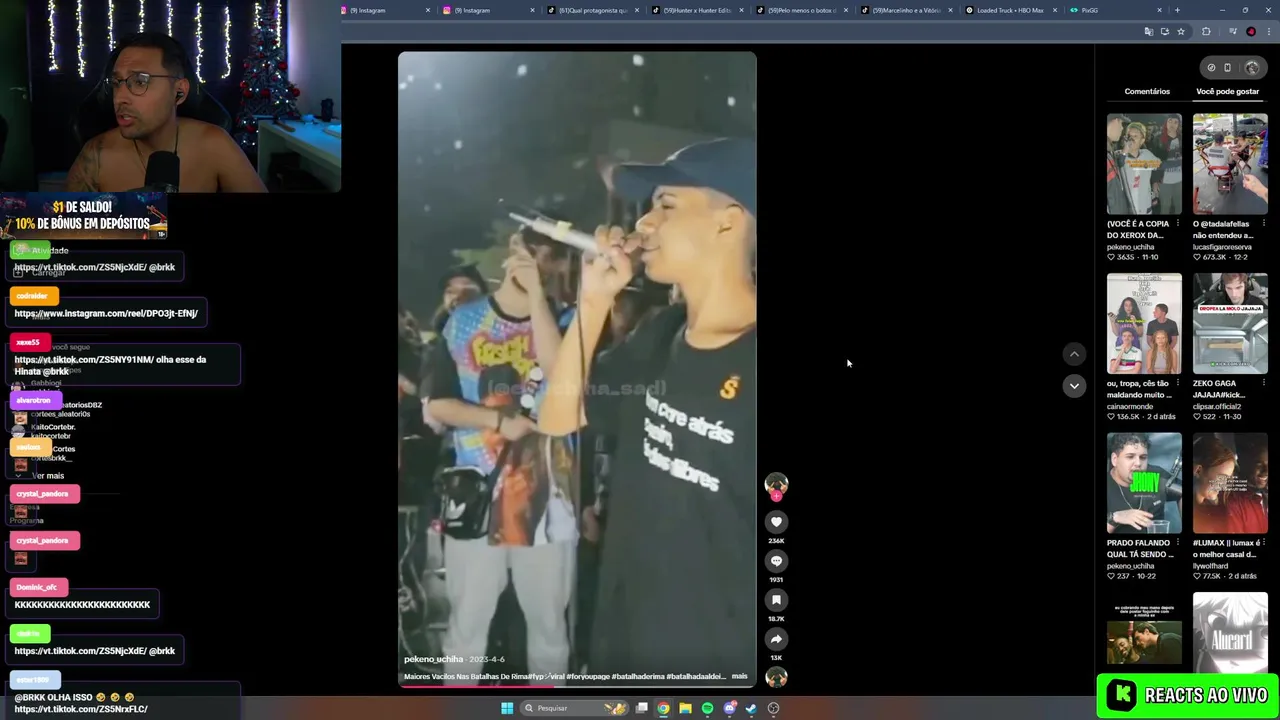Image resolution: width=1280 pixels, height=720 pixels.
Task: Bookmark page with star icon in toolbar
Action: [x=1181, y=32]
